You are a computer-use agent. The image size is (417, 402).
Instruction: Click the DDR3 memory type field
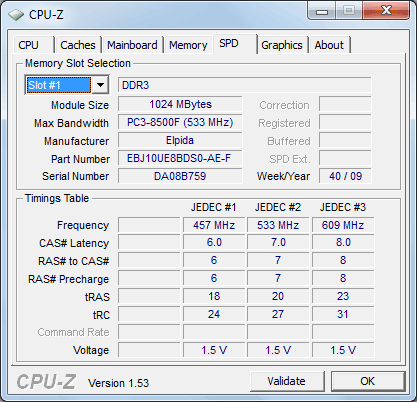tap(245, 85)
